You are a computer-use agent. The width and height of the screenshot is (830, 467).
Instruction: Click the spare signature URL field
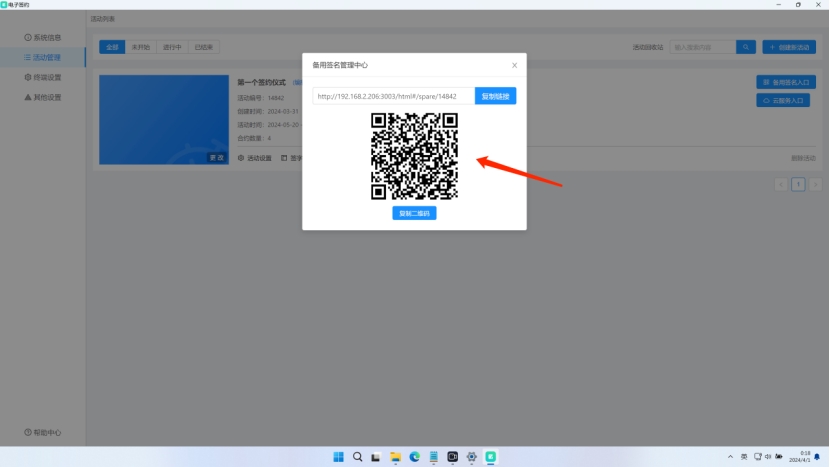click(393, 96)
